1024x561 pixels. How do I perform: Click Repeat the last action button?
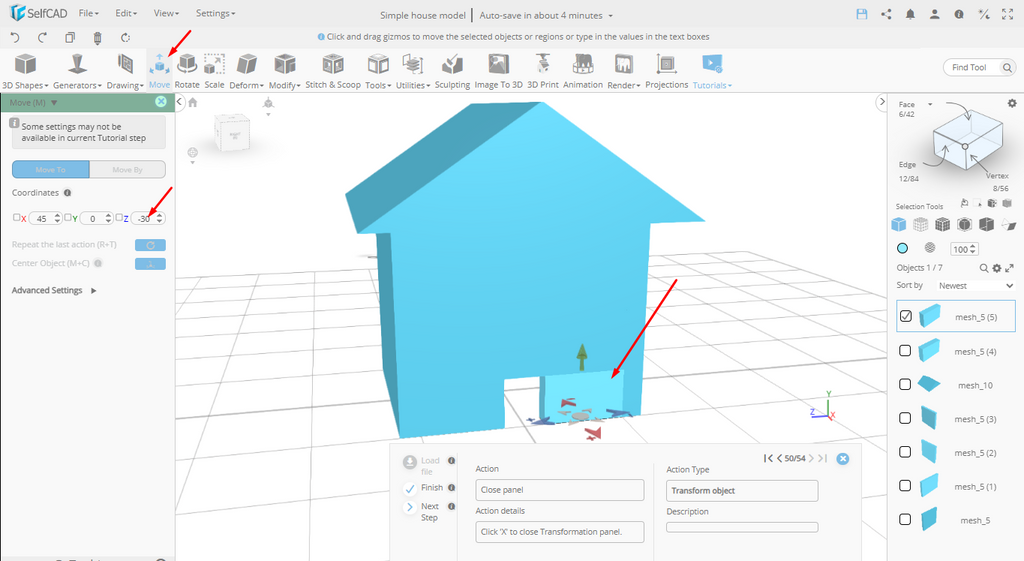click(150, 245)
